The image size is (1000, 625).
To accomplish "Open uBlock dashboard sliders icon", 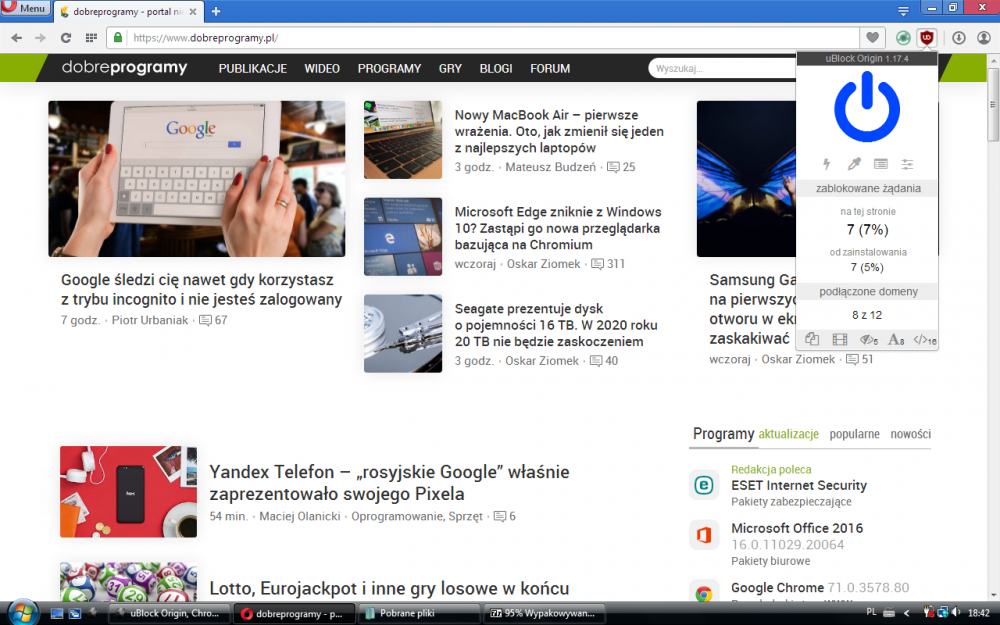I will (x=907, y=164).
